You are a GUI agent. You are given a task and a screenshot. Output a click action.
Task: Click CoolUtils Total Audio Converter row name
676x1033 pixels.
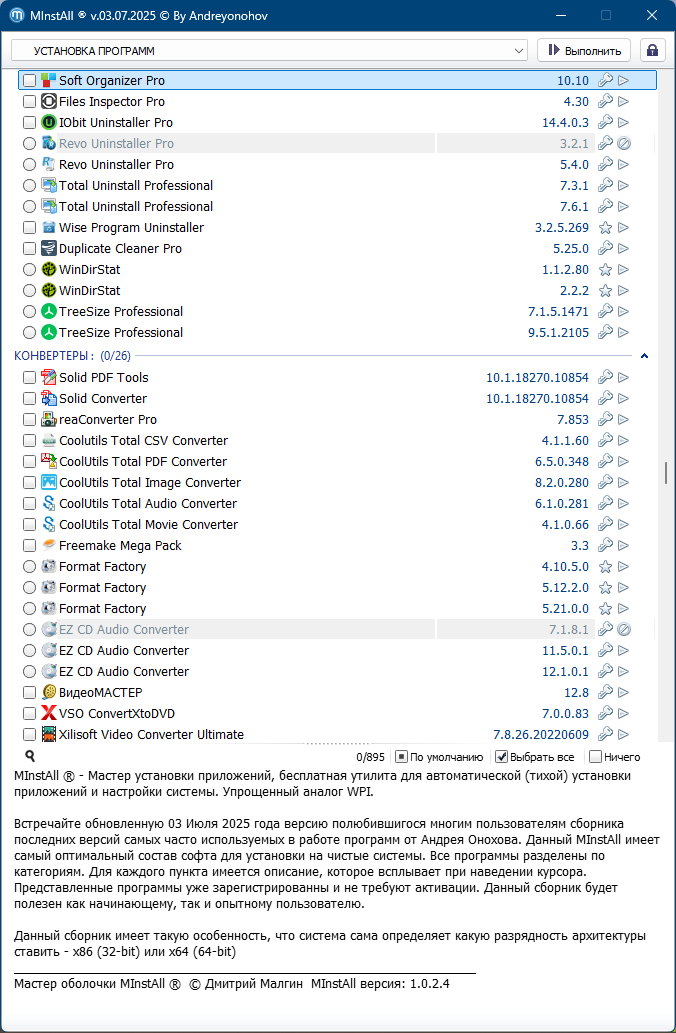coord(148,504)
